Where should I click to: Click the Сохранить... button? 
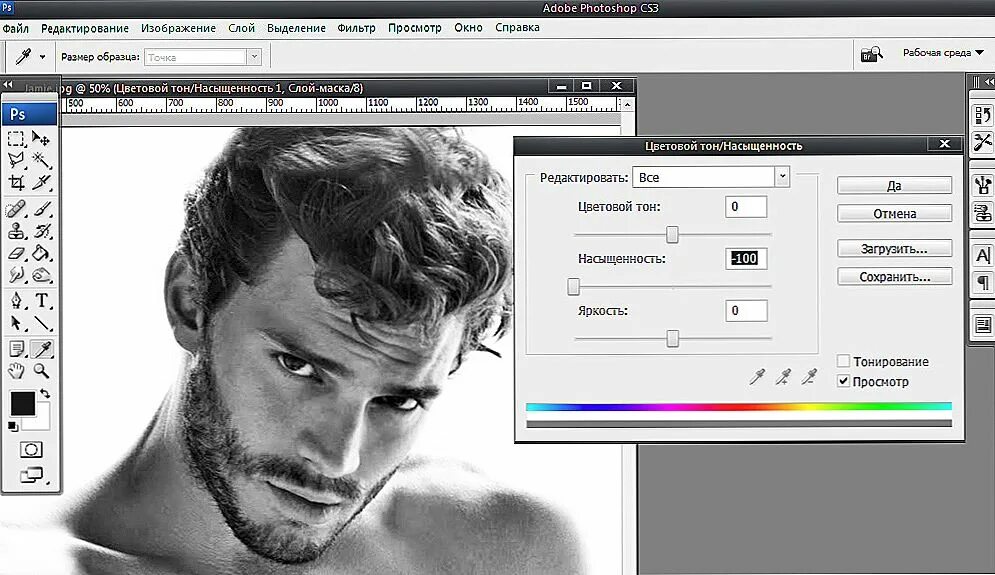coord(894,277)
